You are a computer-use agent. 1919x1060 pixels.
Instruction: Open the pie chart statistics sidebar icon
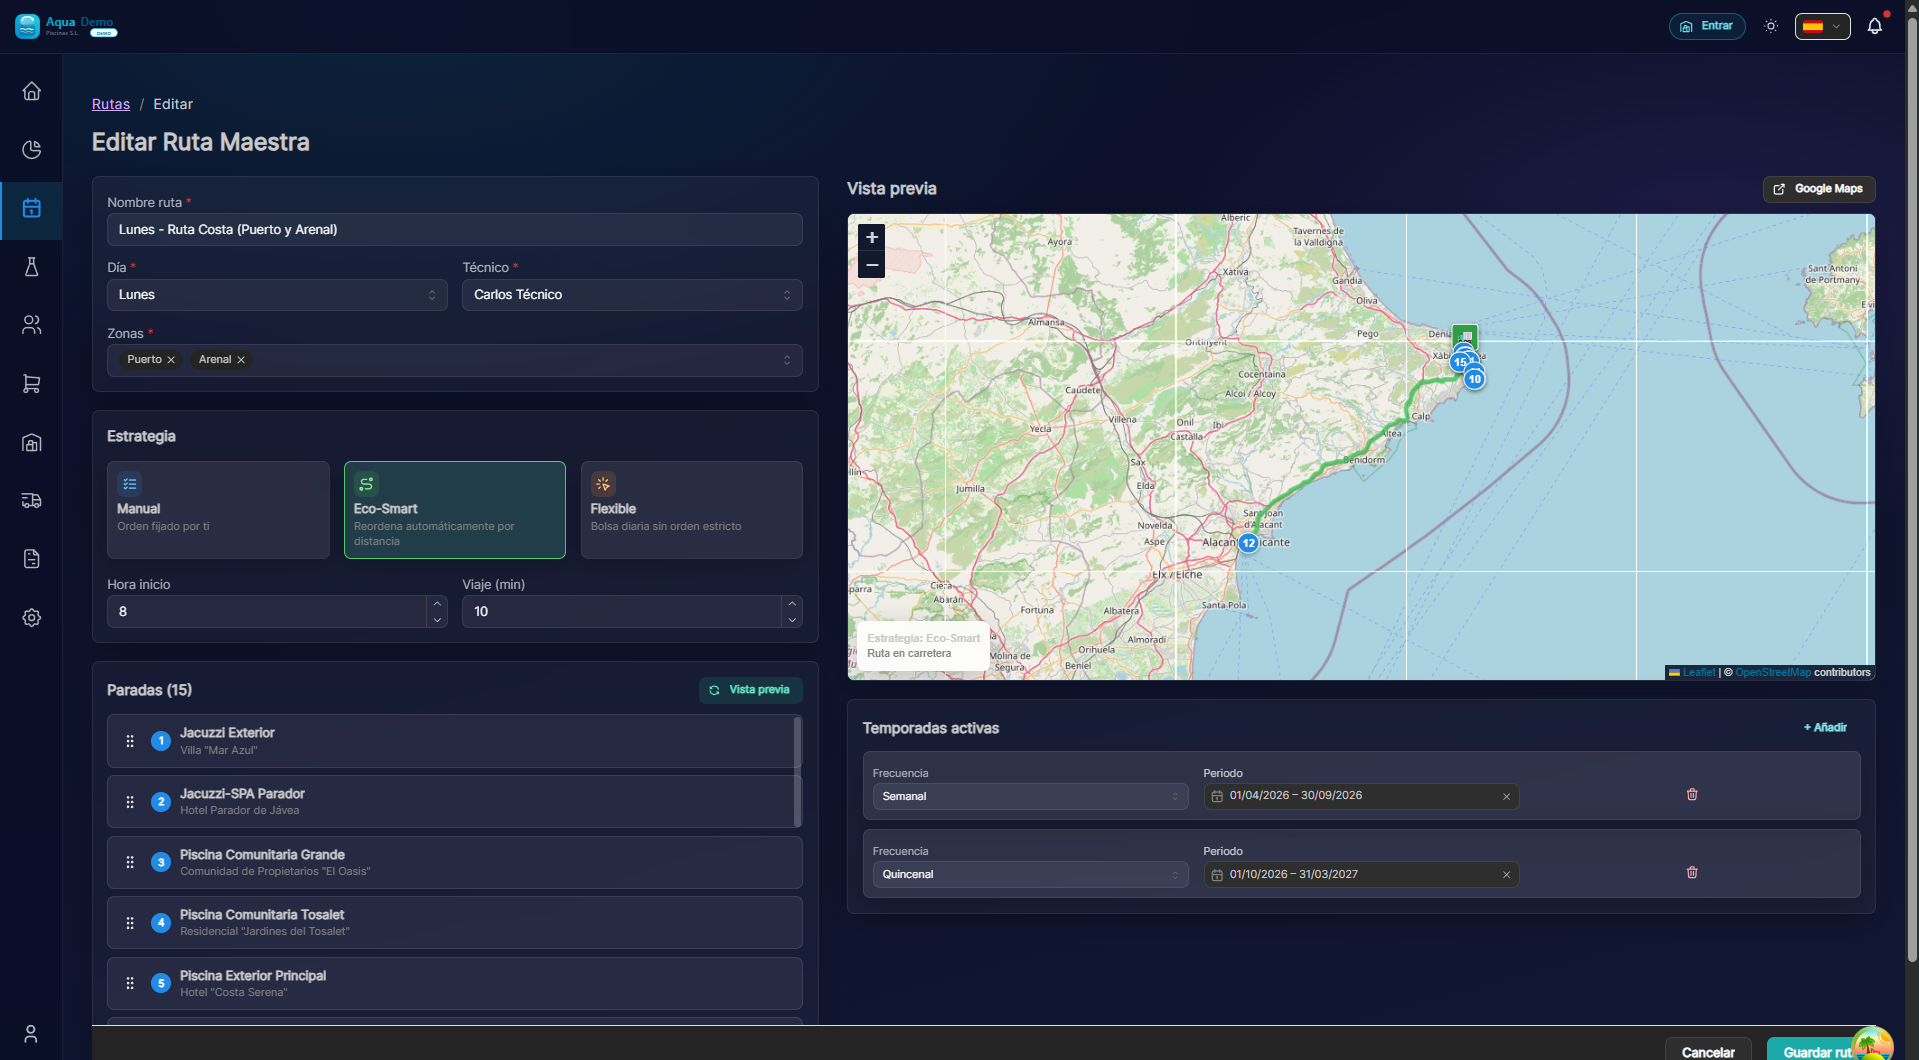pos(31,150)
